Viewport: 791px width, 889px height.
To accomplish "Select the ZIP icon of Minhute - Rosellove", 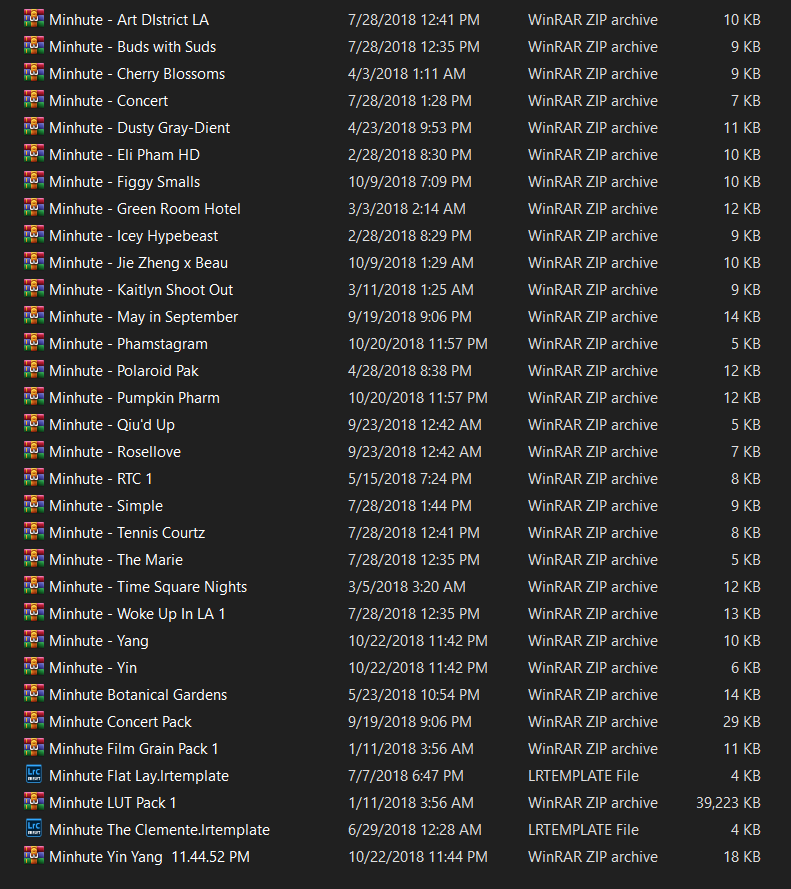I will click(x=34, y=451).
